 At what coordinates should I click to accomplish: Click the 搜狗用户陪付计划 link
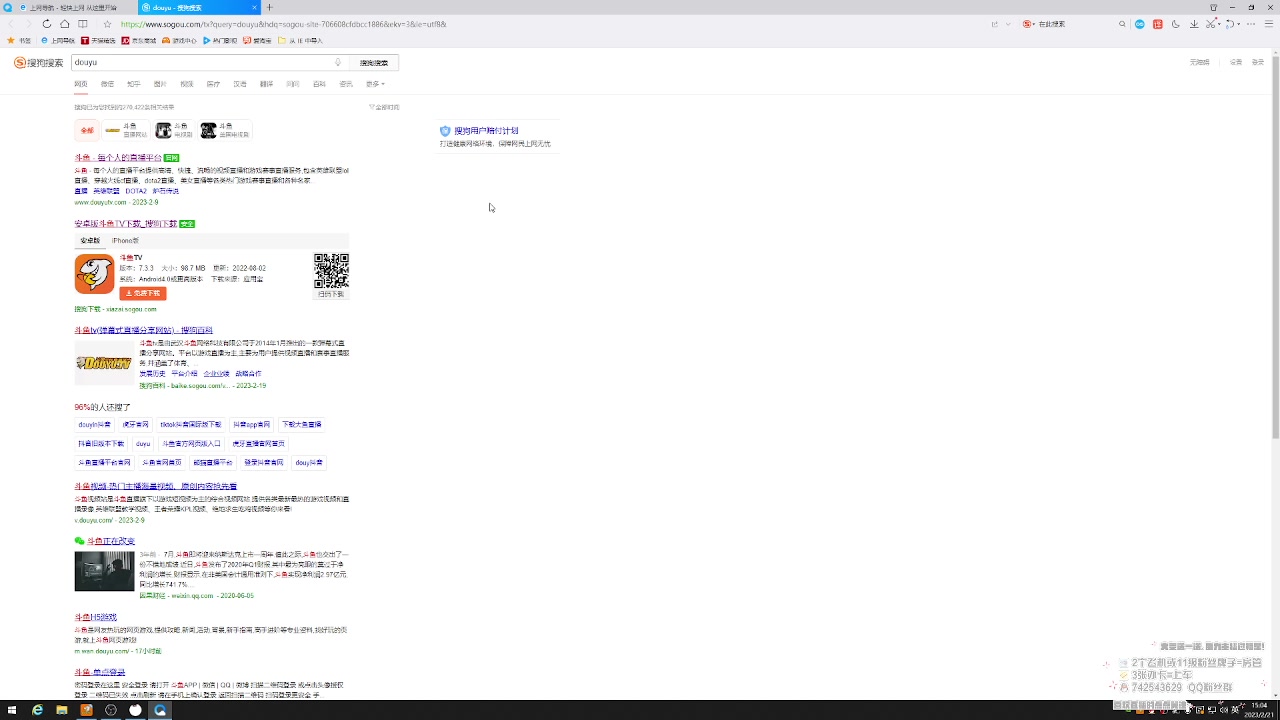pos(486,131)
